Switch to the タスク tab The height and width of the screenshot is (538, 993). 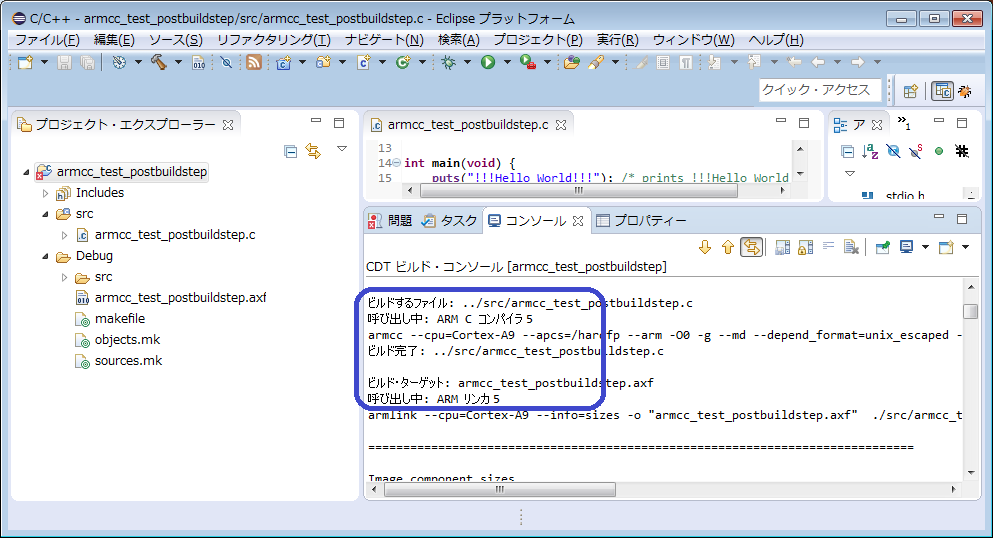tap(450, 220)
